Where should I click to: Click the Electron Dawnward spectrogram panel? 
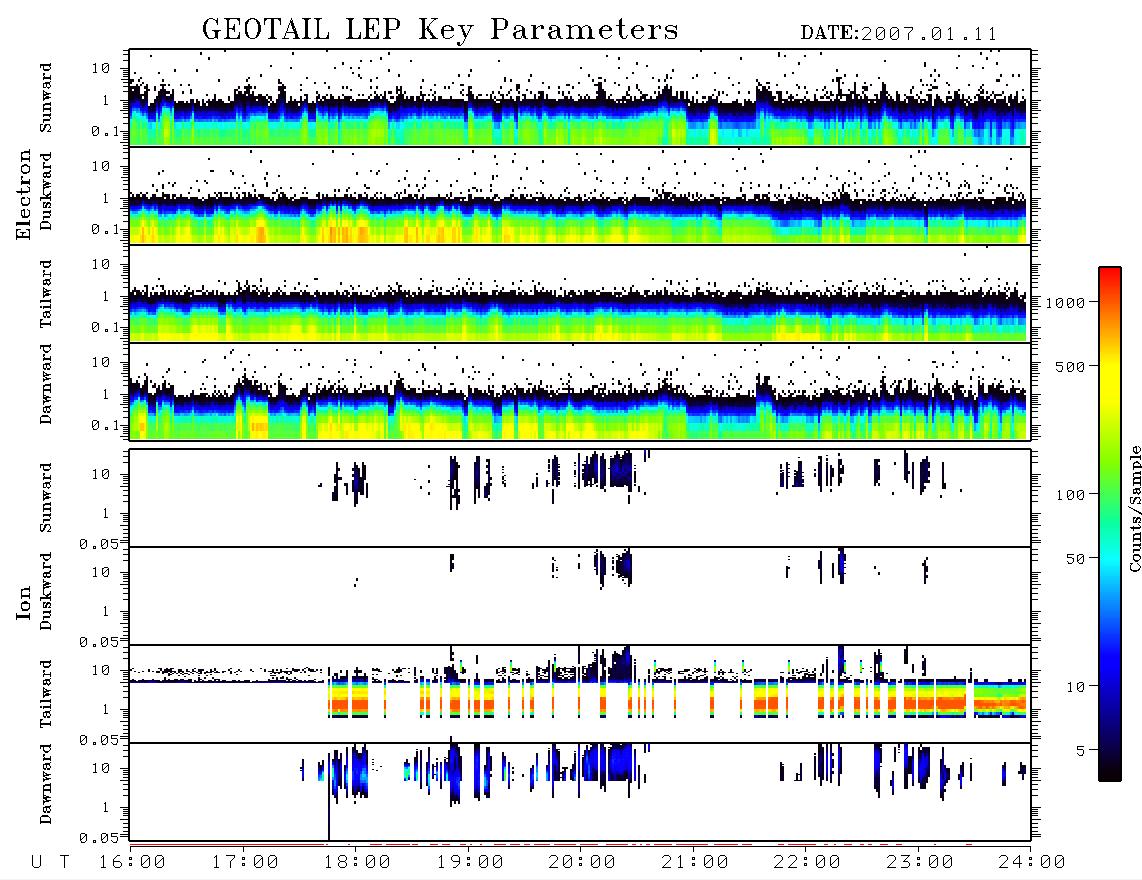coord(580,391)
